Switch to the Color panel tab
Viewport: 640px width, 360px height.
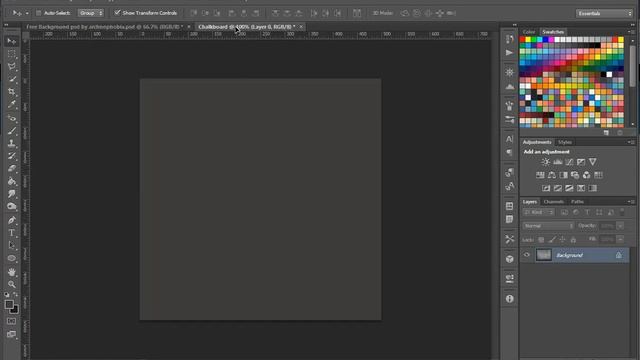[529, 32]
